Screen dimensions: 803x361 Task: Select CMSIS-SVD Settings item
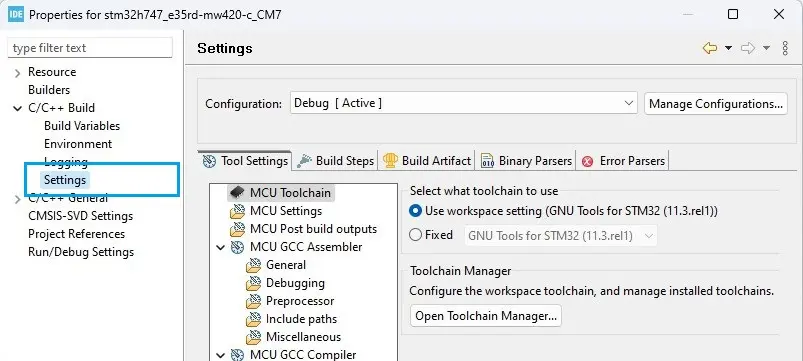click(x=80, y=216)
